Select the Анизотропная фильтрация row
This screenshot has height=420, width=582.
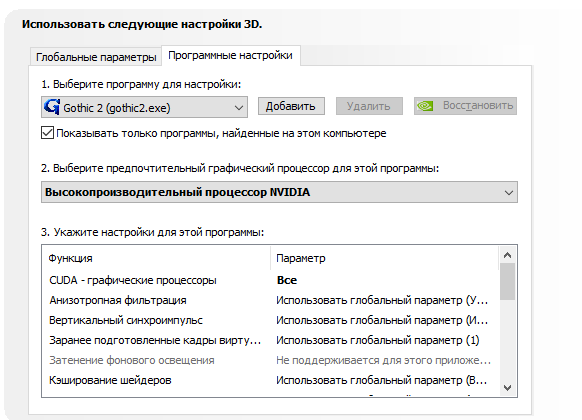click(x=270, y=300)
